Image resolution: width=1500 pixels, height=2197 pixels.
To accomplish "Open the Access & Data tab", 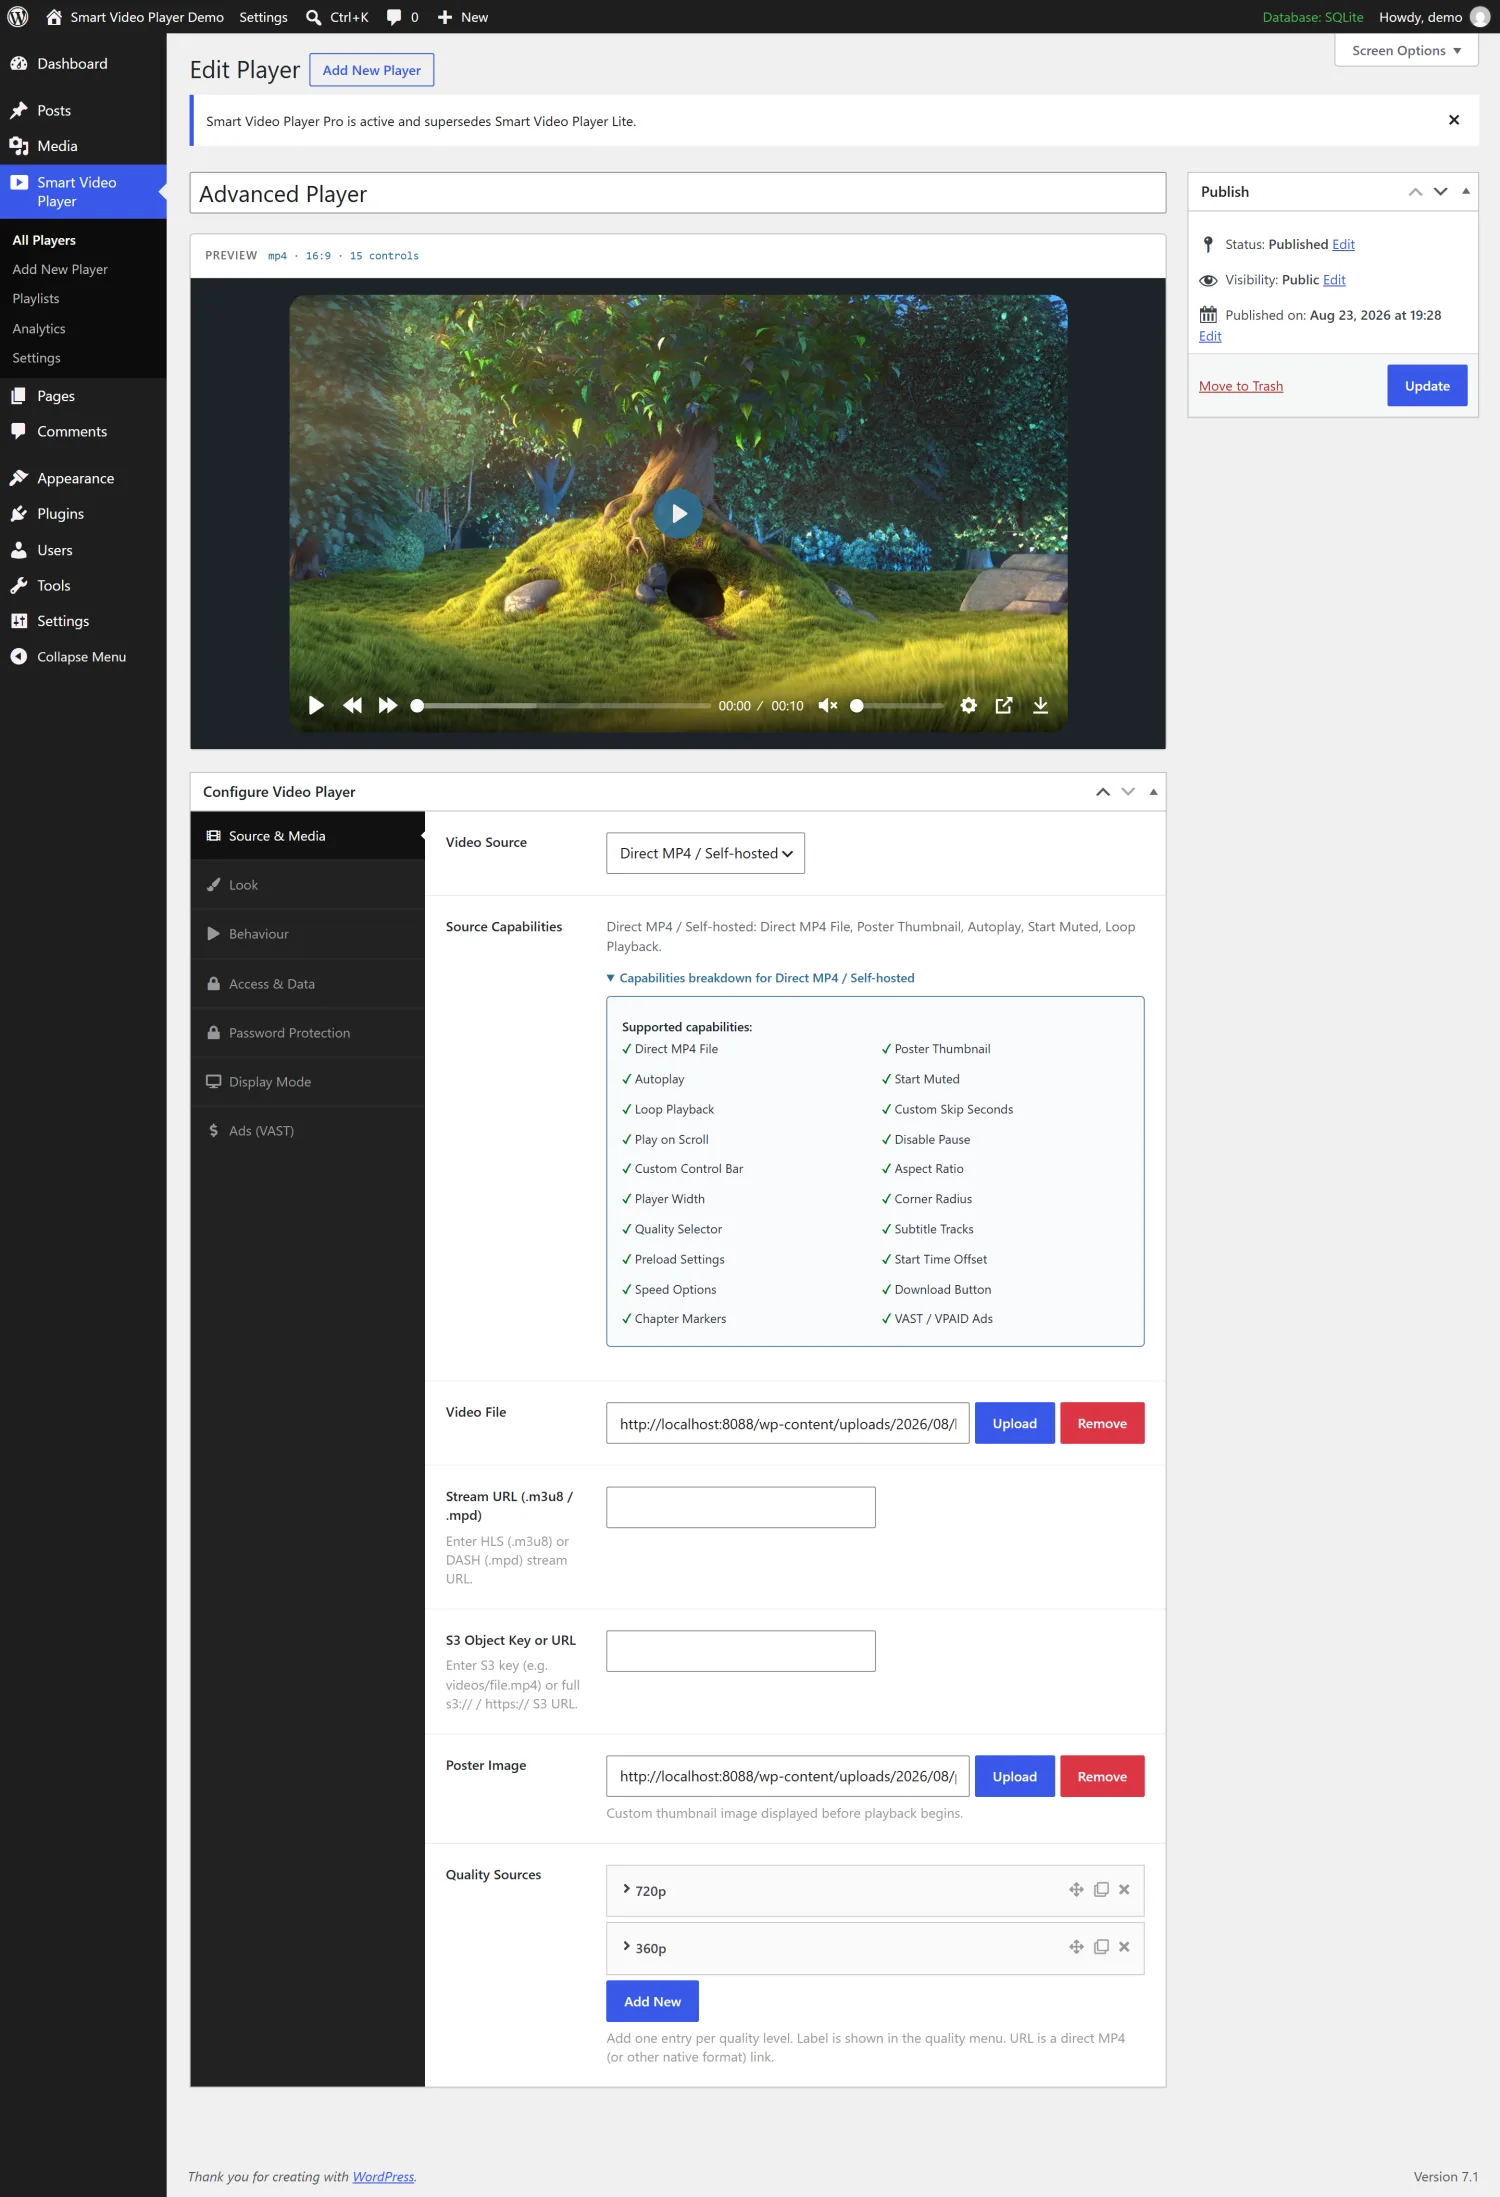I will click(x=308, y=983).
